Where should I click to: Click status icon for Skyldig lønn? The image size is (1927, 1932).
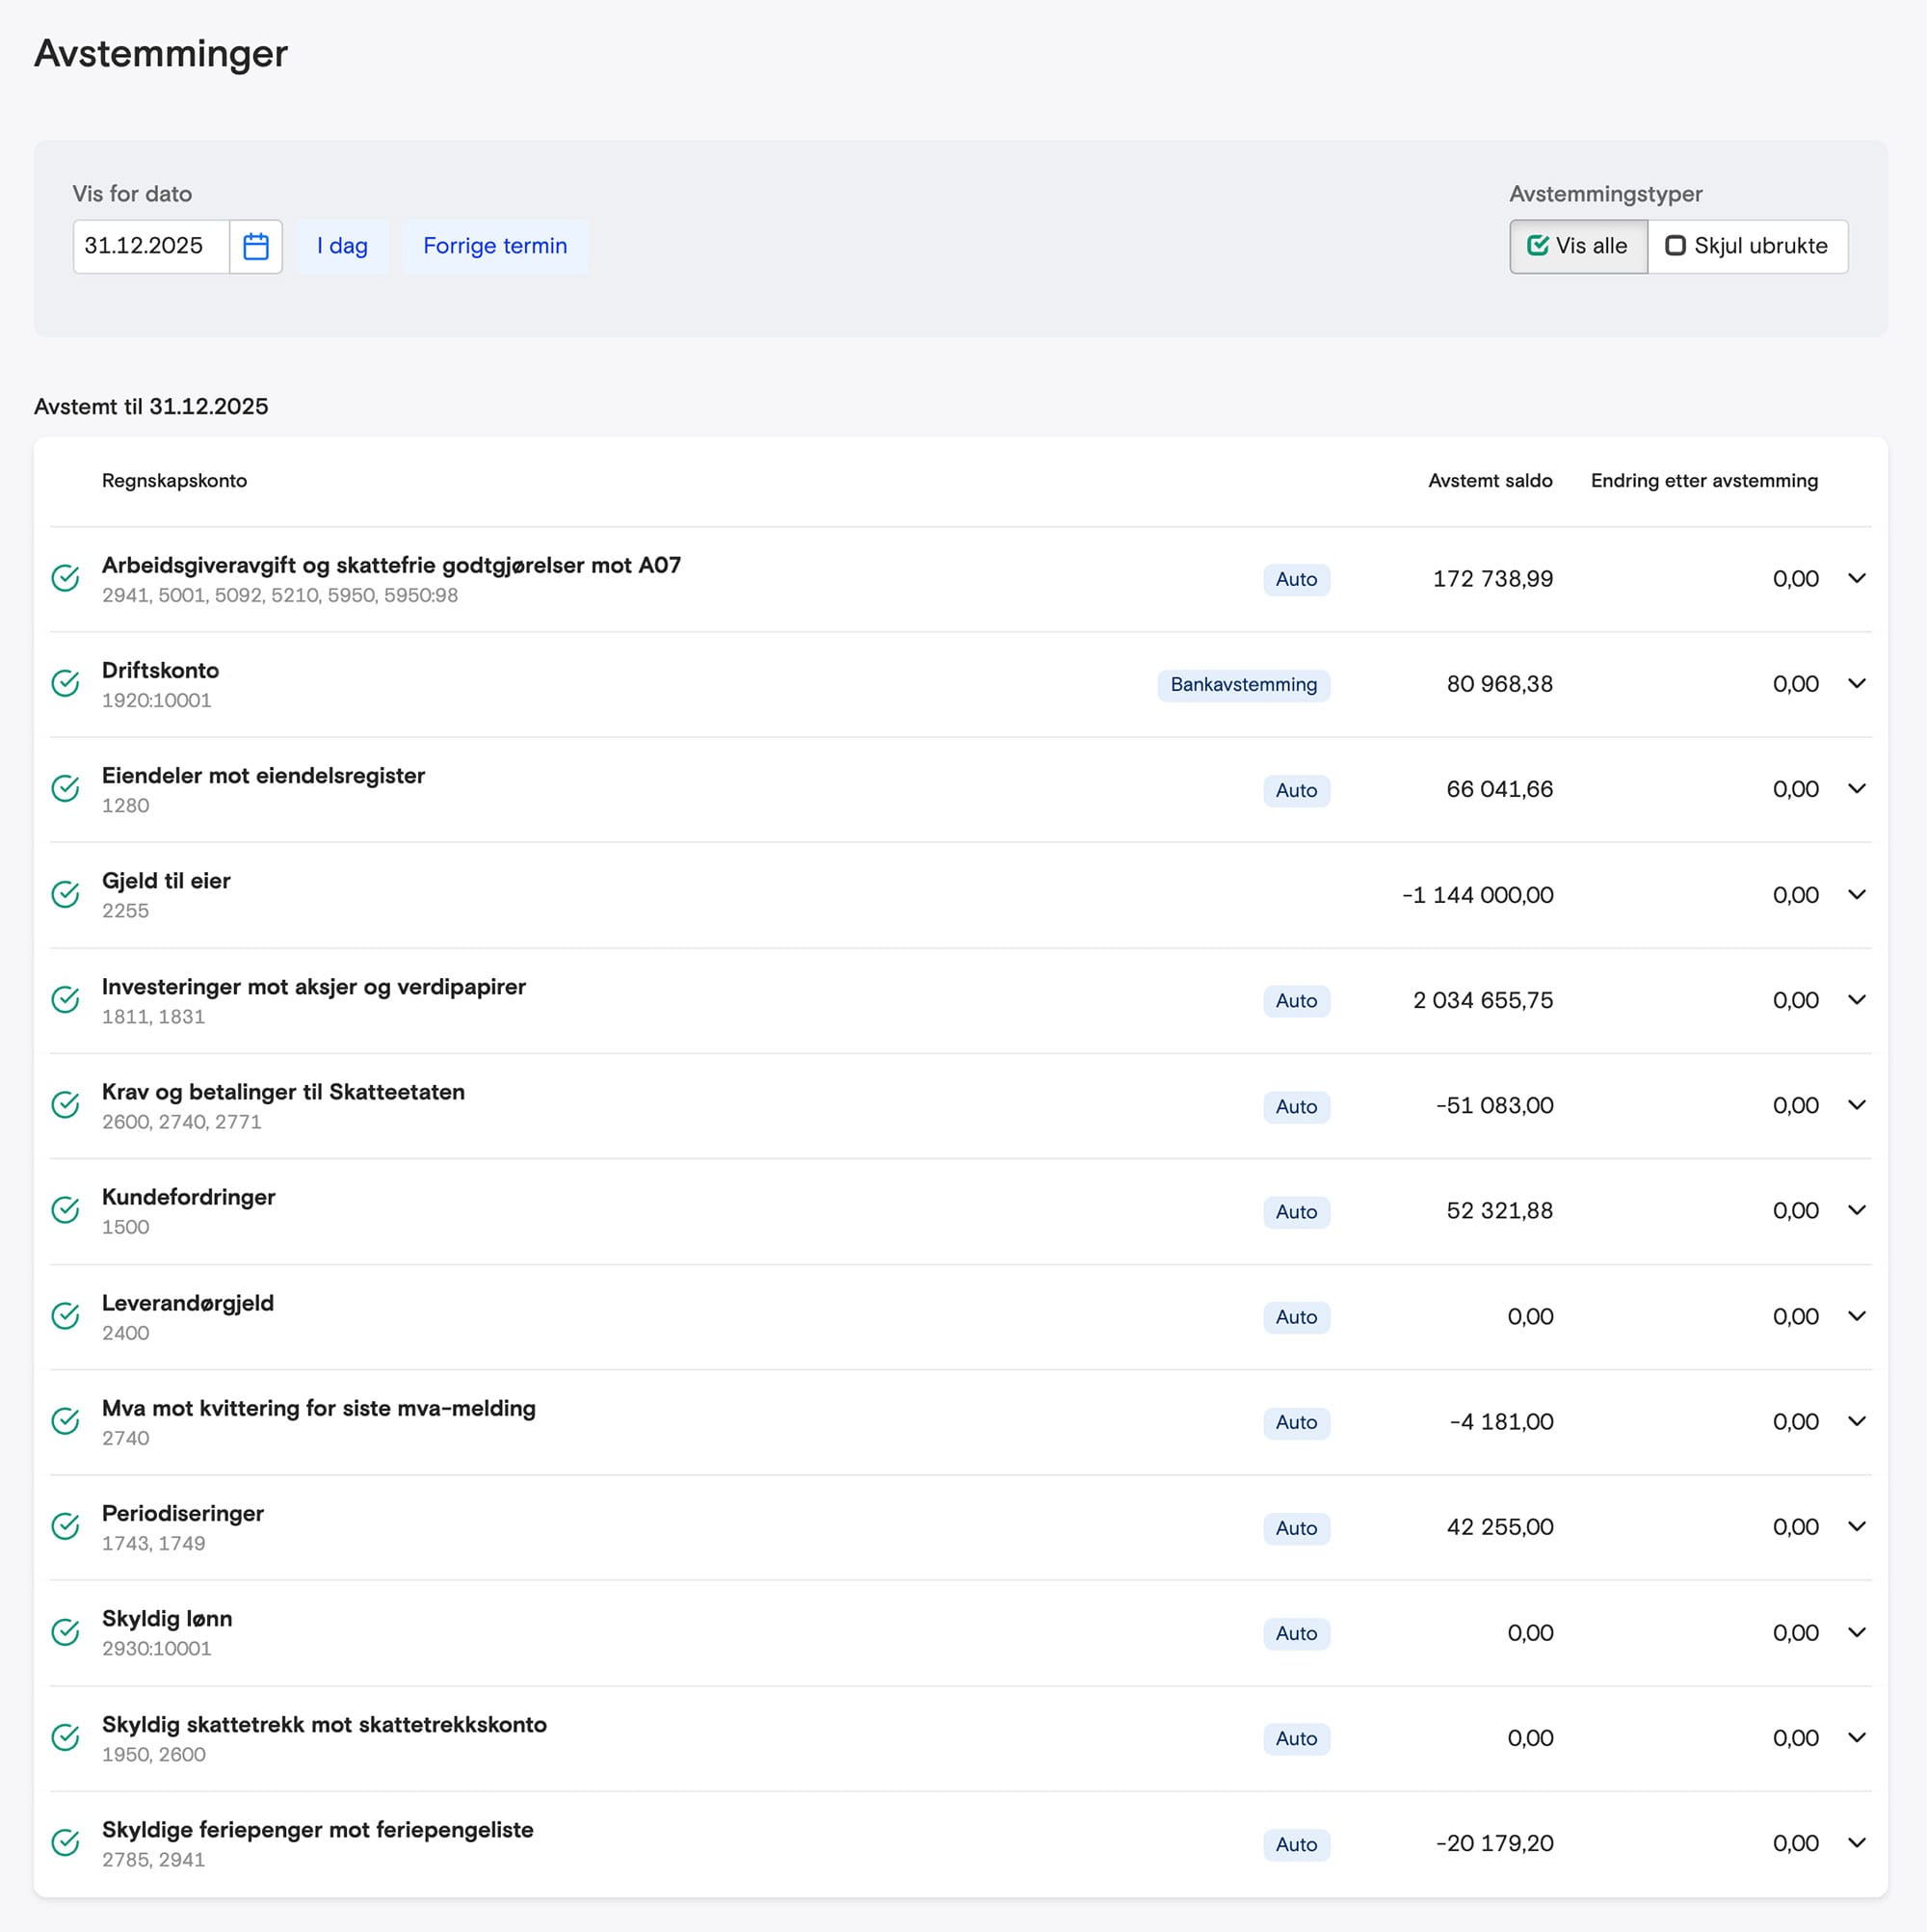[x=66, y=1633]
